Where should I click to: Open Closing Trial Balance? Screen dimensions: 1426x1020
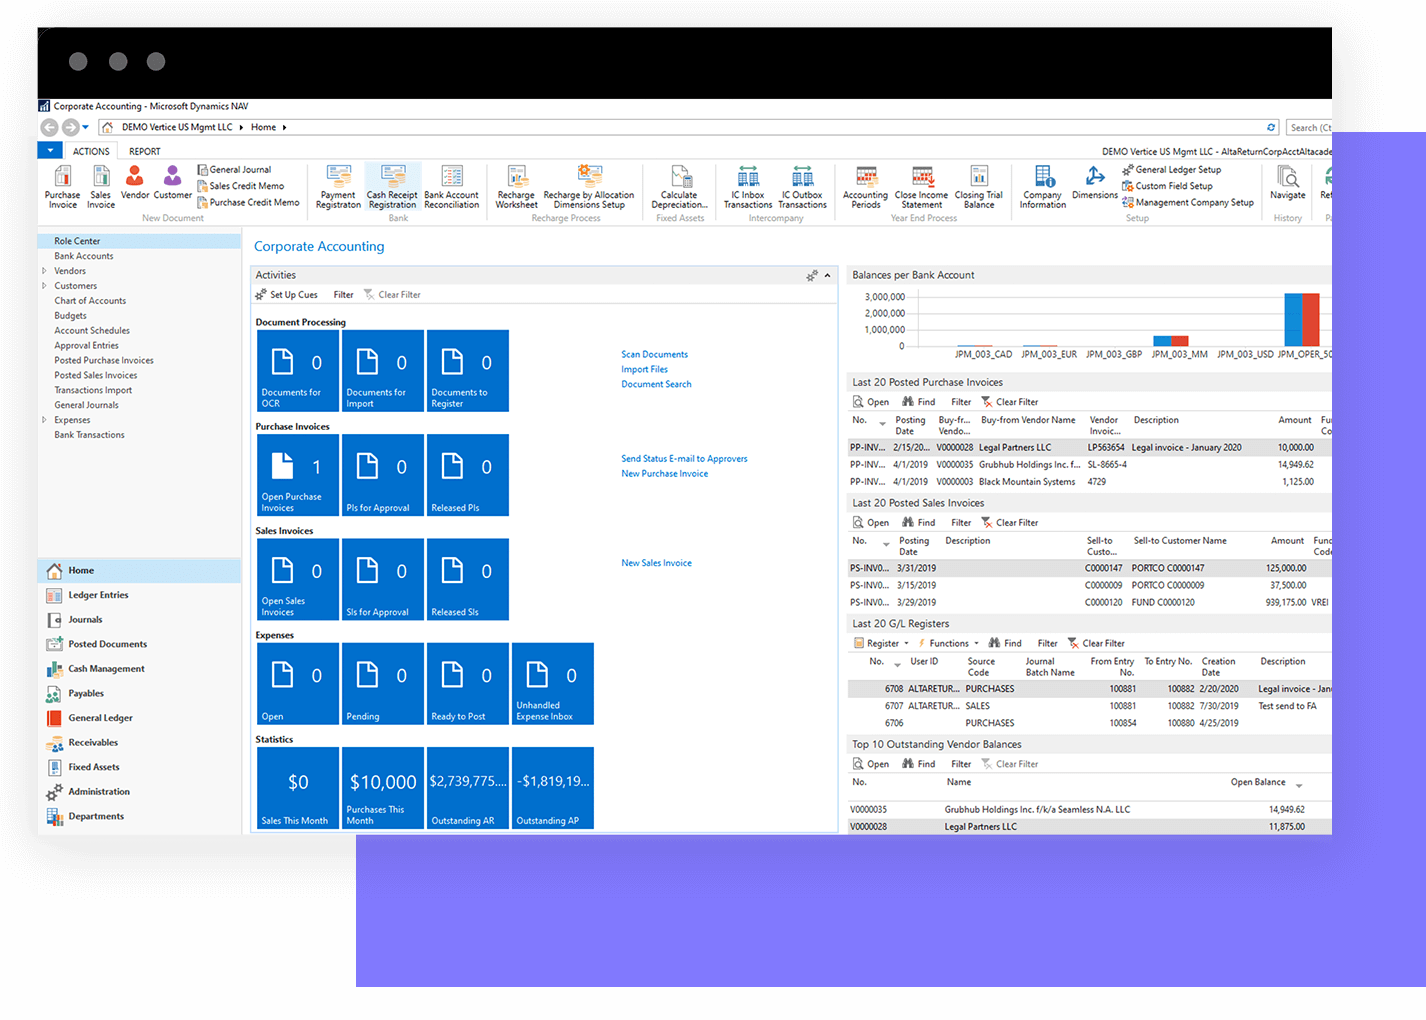pyautogui.click(x=979, y=187)
